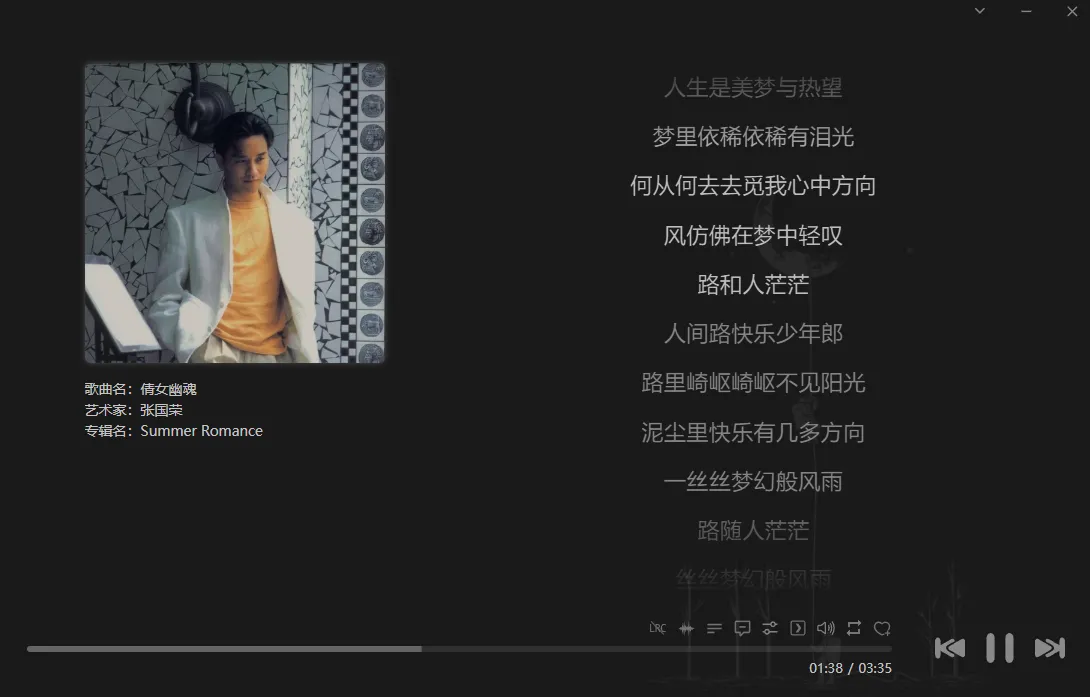Enable desktop lyrics via the speech bubble icon
Viewport: 1090px width, 697px height.
tap(742, 628)
